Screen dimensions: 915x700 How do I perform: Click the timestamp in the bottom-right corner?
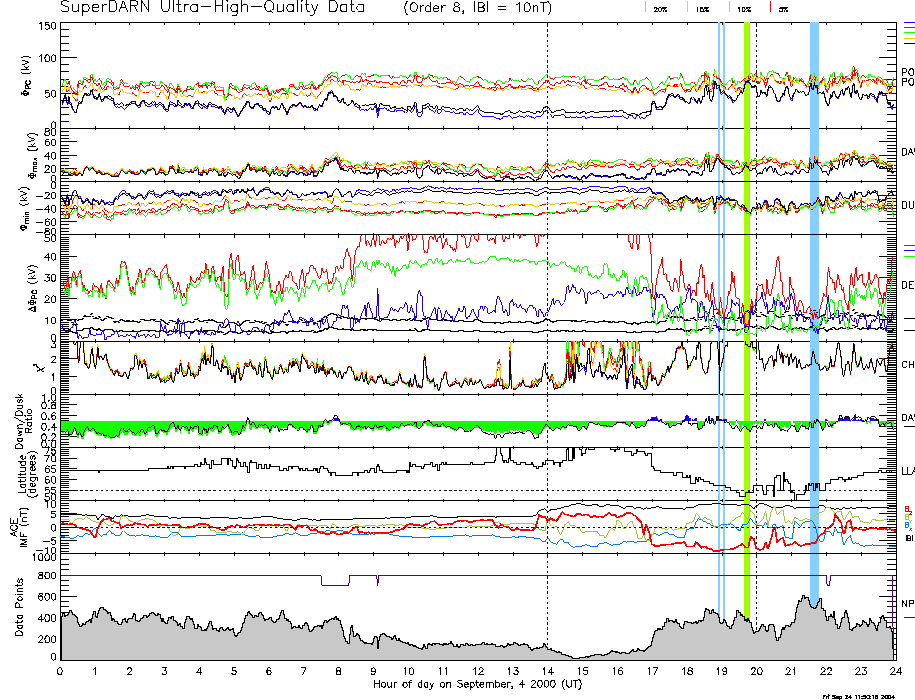coord(866,695)
